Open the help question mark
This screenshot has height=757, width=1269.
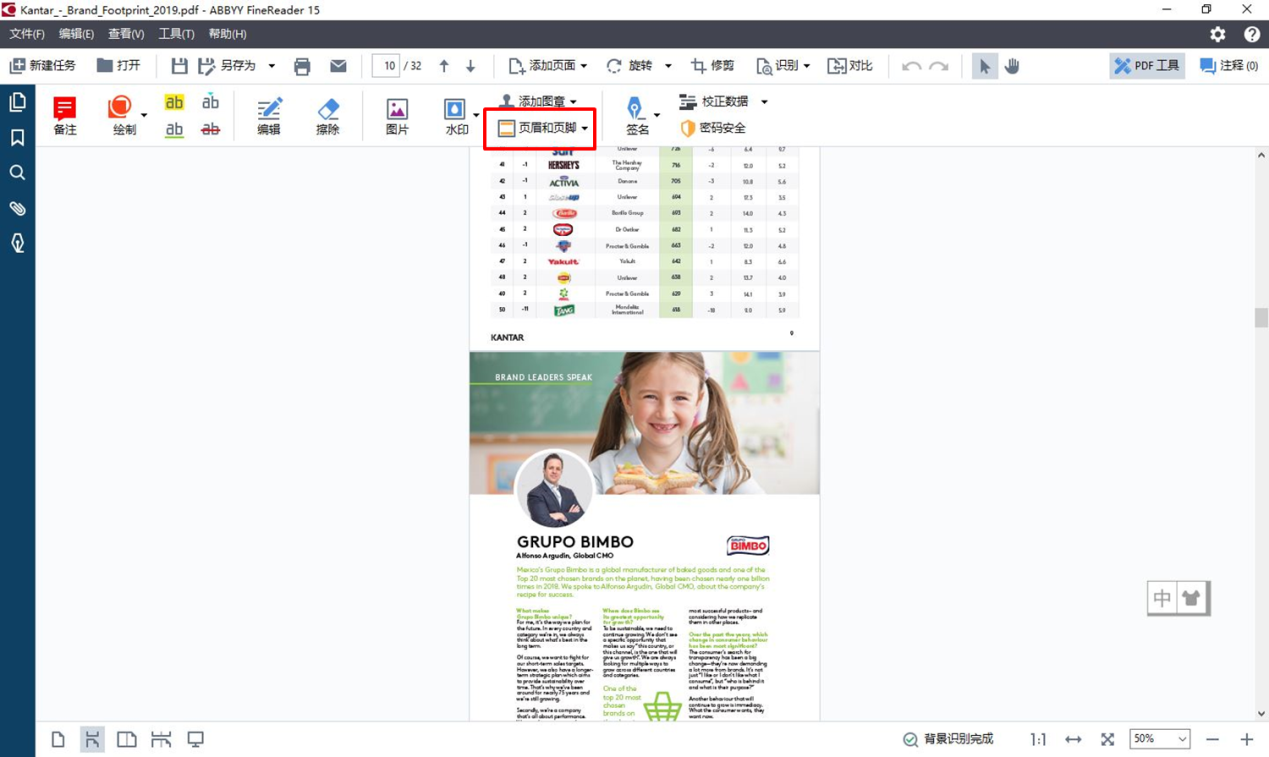(1251, 34)
